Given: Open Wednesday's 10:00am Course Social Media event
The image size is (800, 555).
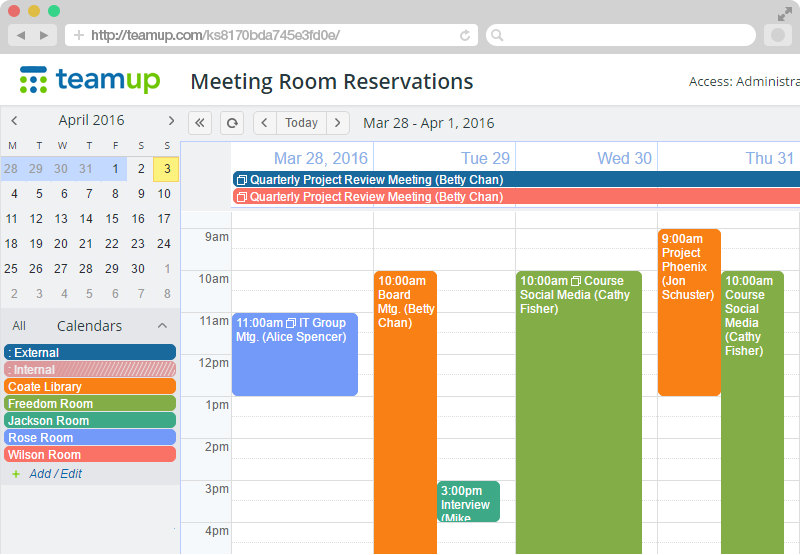Looking at the screenshot, I should [x=579, y=412].
